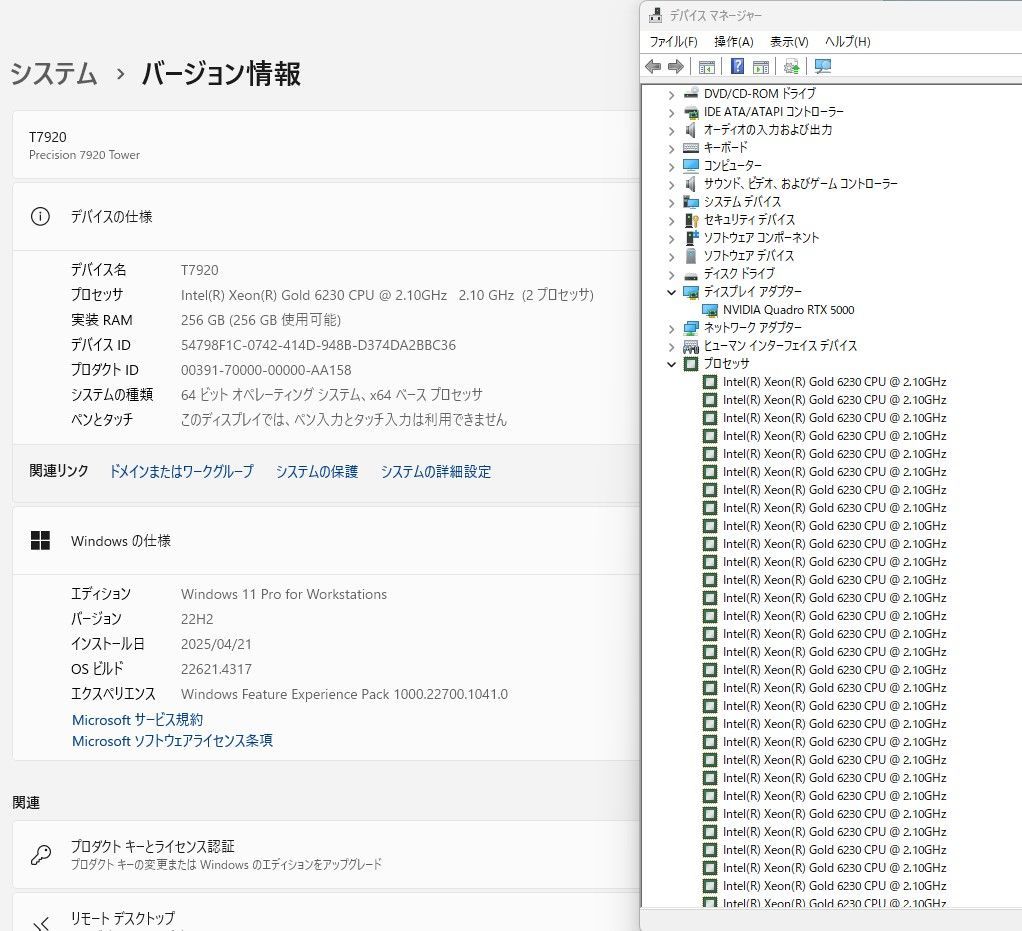Click the プロセッサ category chip icon
The width and height of the screenshot is (1022, 931).
691,364
